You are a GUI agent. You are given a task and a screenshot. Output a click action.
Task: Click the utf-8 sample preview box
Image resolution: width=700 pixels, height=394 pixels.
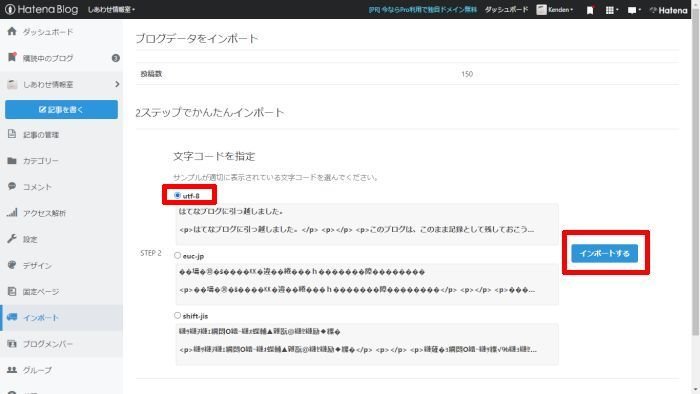point(367,224)
